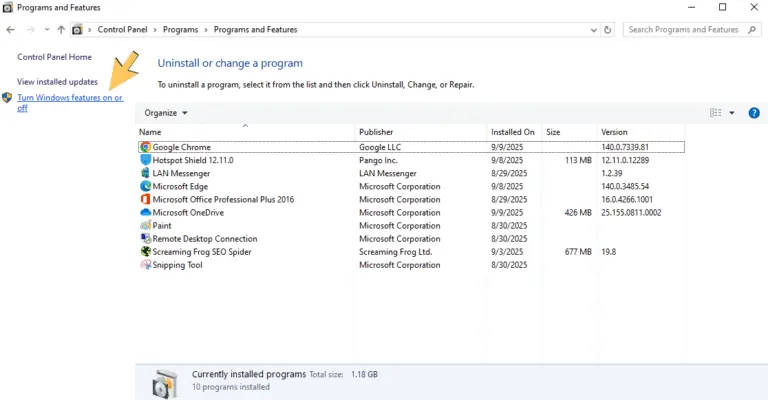
Task: Click the Microsoft Edge icon
Action: pyautogui.click(x=145, y=186)
